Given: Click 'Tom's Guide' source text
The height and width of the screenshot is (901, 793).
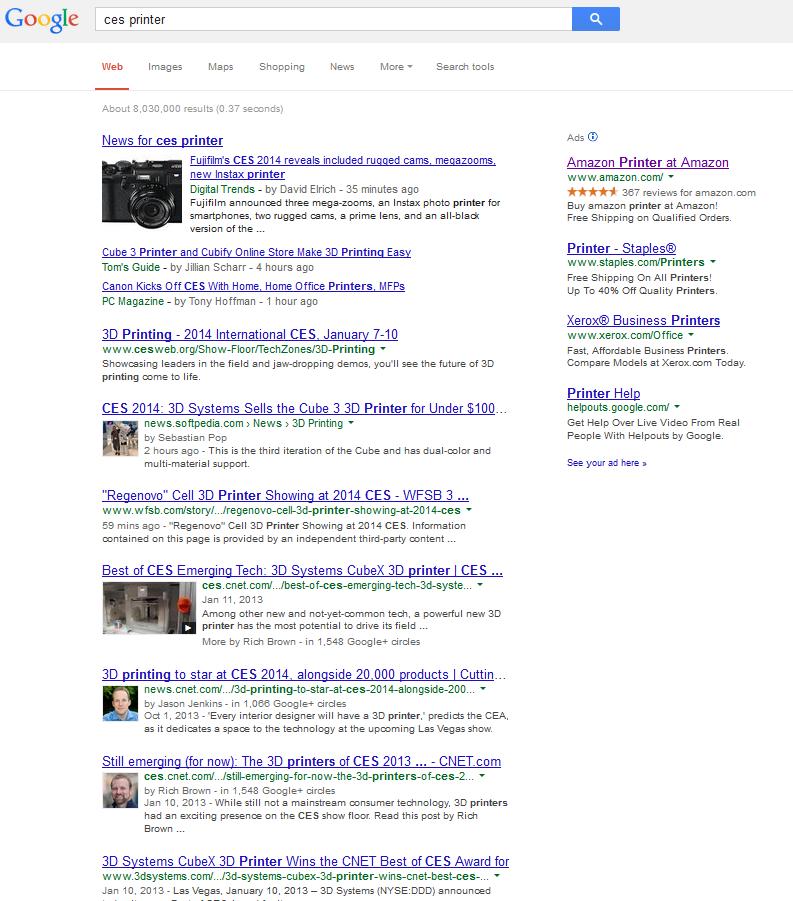Looking at the screenshot, I should pyautogui.click(x=131, y=267).
